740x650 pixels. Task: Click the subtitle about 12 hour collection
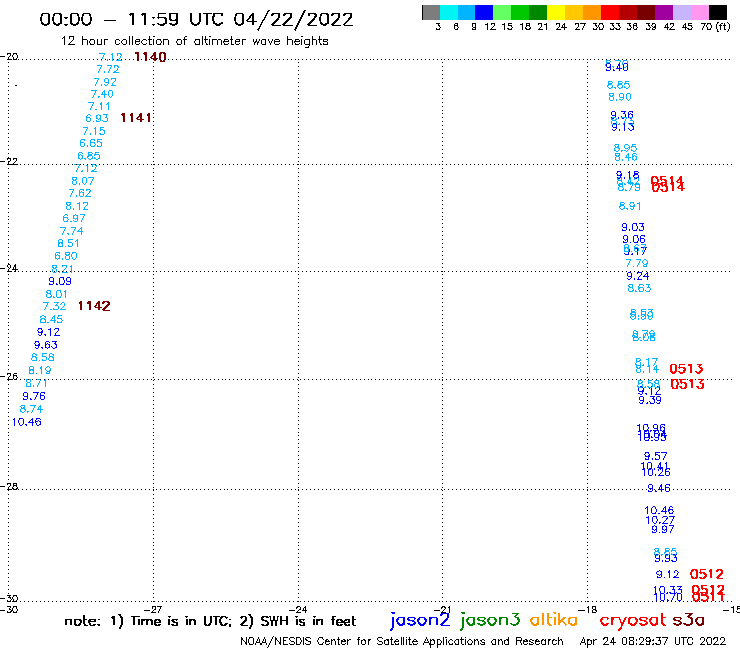[194, 42]
